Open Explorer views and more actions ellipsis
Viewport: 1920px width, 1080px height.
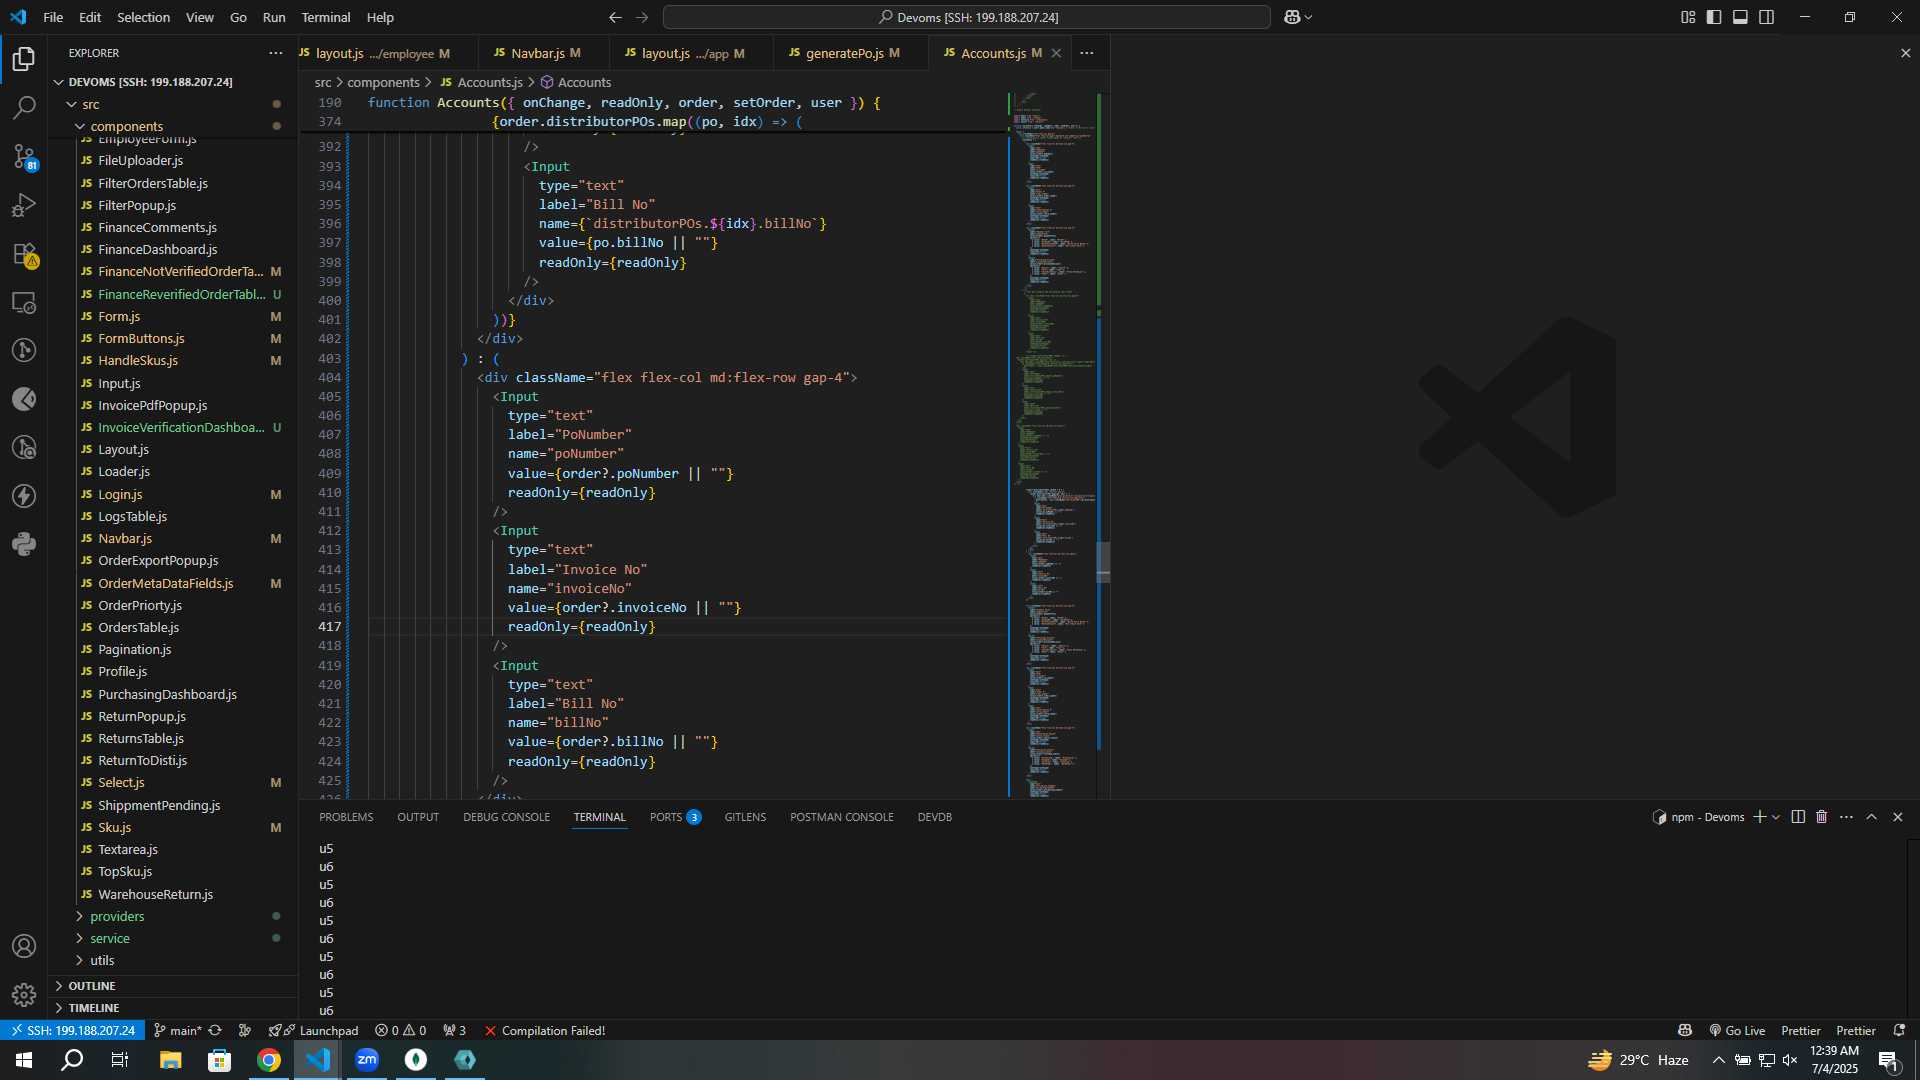pyautogui.click(x=276, y=53)
